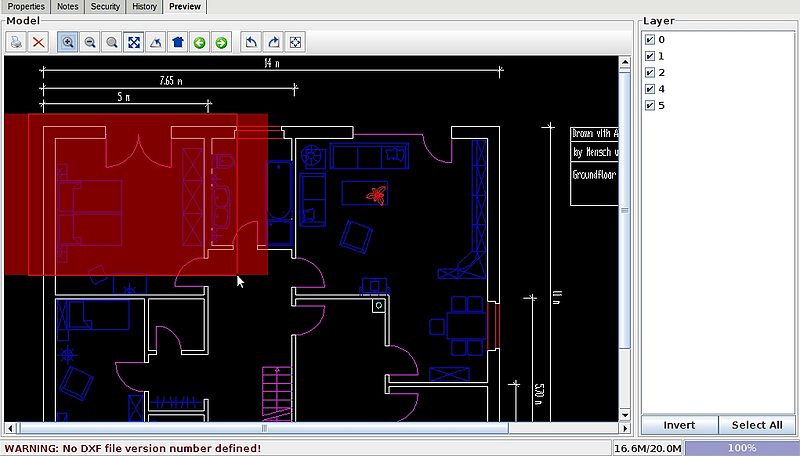Viewport: 800px width, 456px height.
Task: Click the center view crosshair icon
Action: point(295,42)
